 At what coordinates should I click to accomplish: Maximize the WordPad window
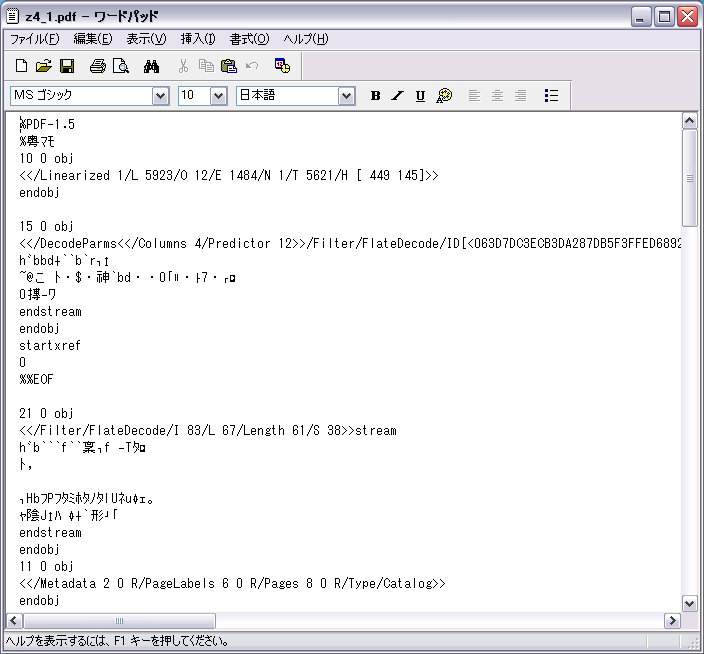tap(664, 17)
